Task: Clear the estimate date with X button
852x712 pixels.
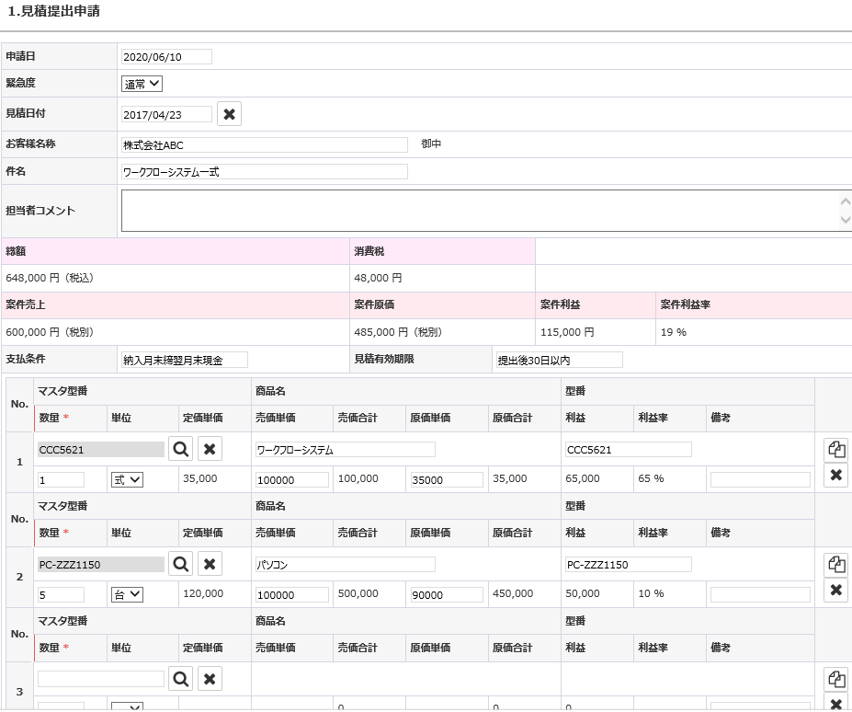Action: point(230,114)
